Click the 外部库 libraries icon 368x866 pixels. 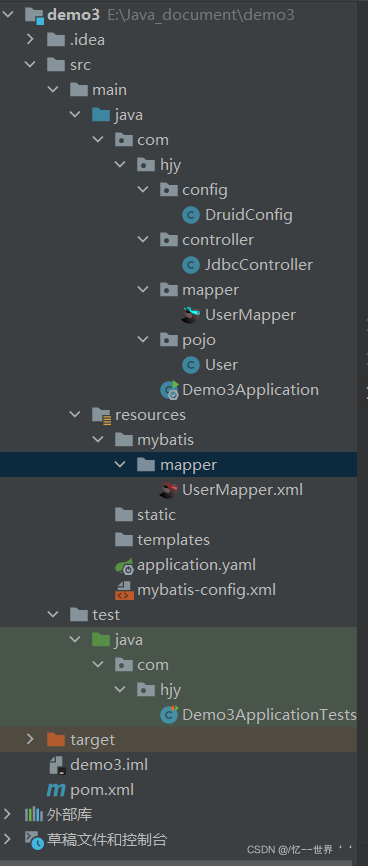pos(34,815)
